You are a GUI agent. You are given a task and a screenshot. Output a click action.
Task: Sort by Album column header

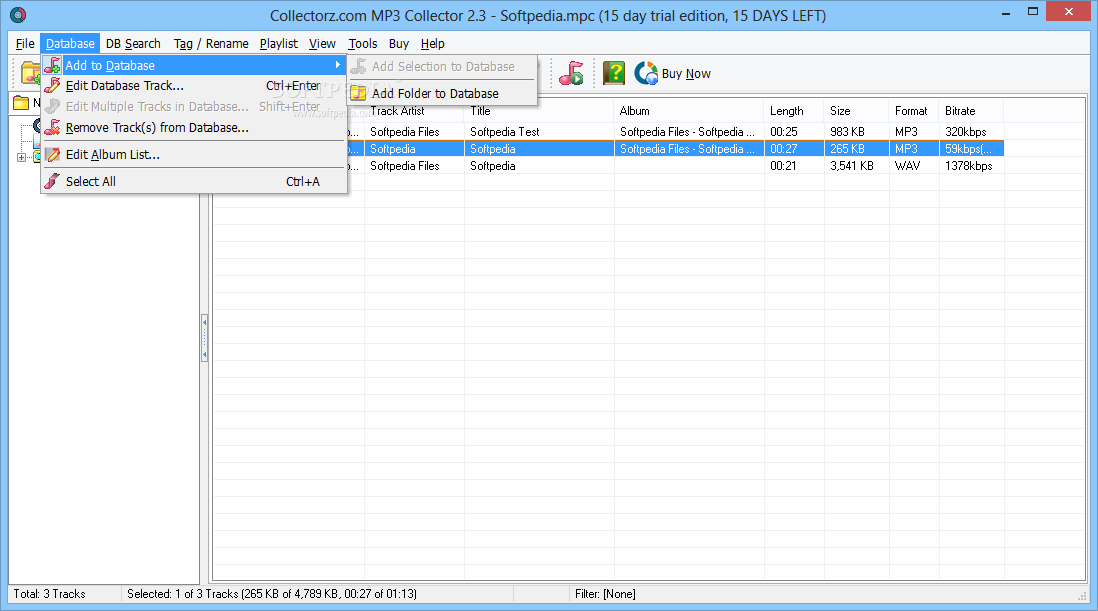(689, 111)
